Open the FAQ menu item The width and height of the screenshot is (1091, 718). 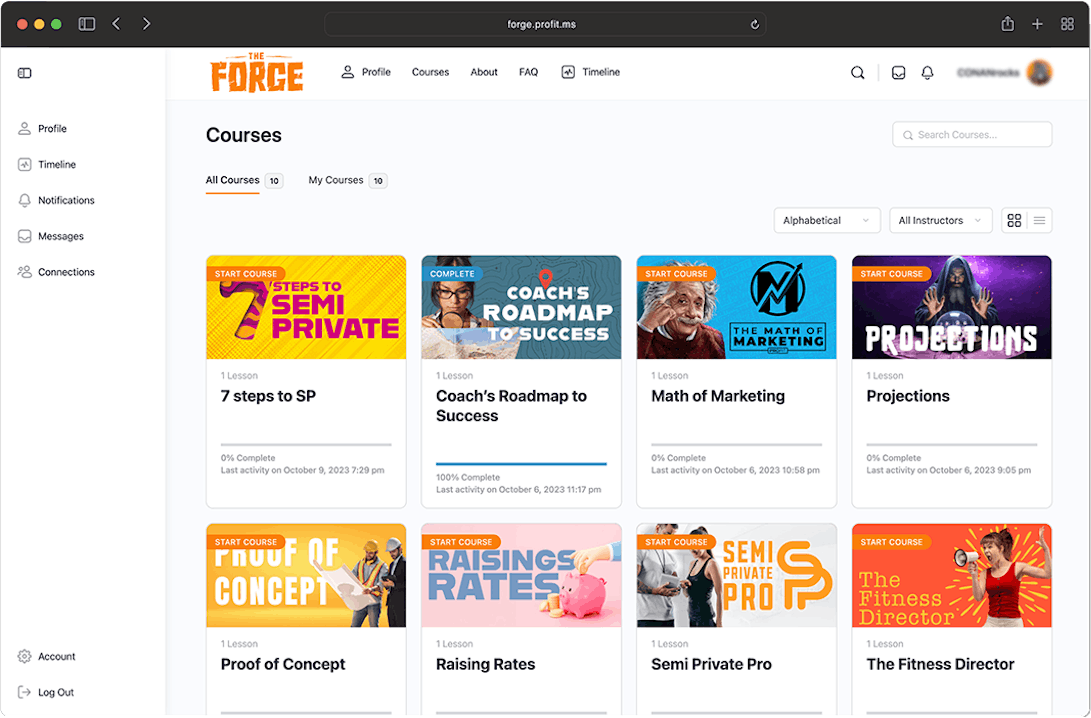(528, 72)
